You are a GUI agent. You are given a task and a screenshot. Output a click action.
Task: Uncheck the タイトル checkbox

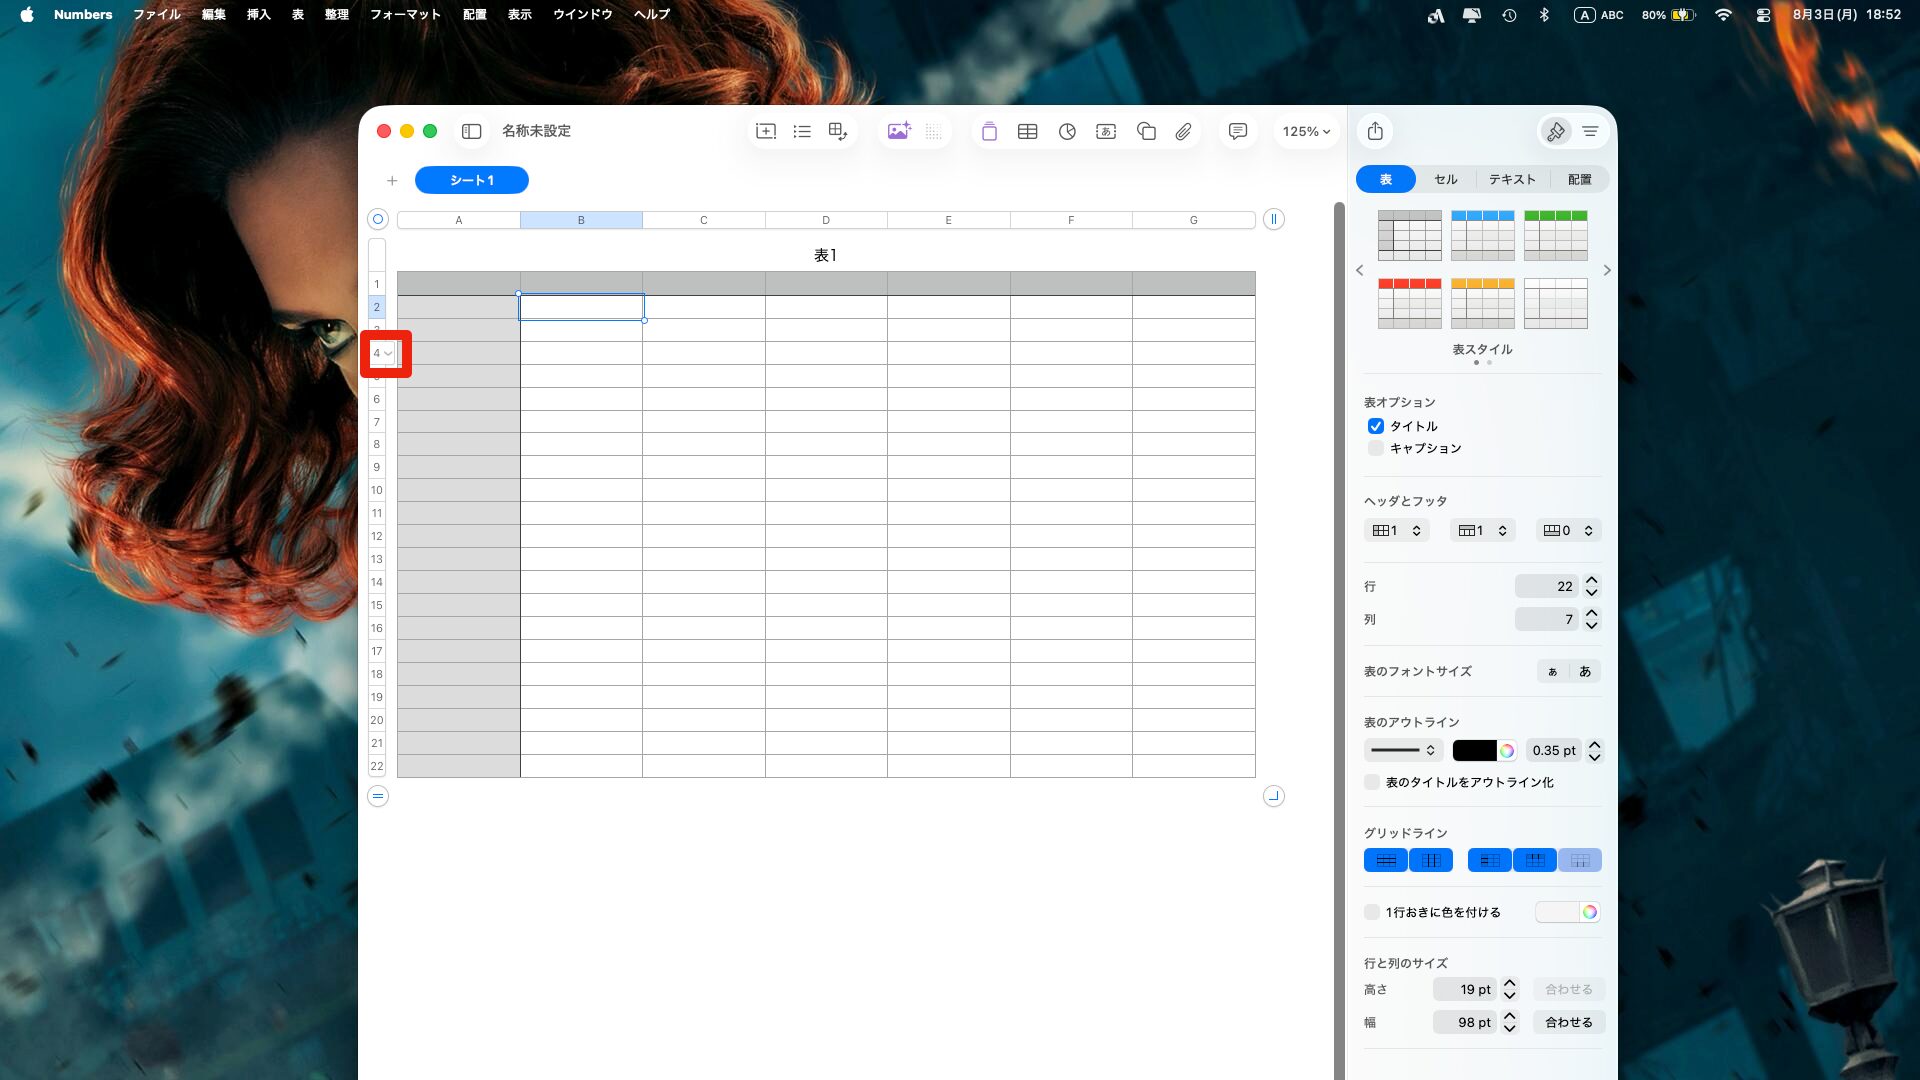(1376, 426)
